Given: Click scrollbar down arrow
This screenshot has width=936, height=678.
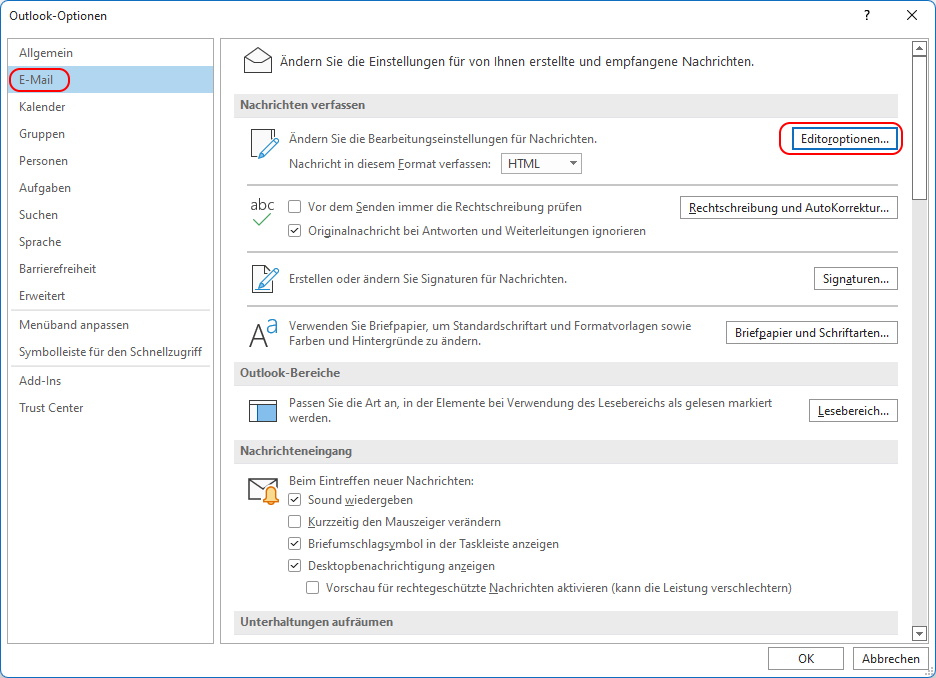Looking at the screenshot, I should tap(919, 633).
